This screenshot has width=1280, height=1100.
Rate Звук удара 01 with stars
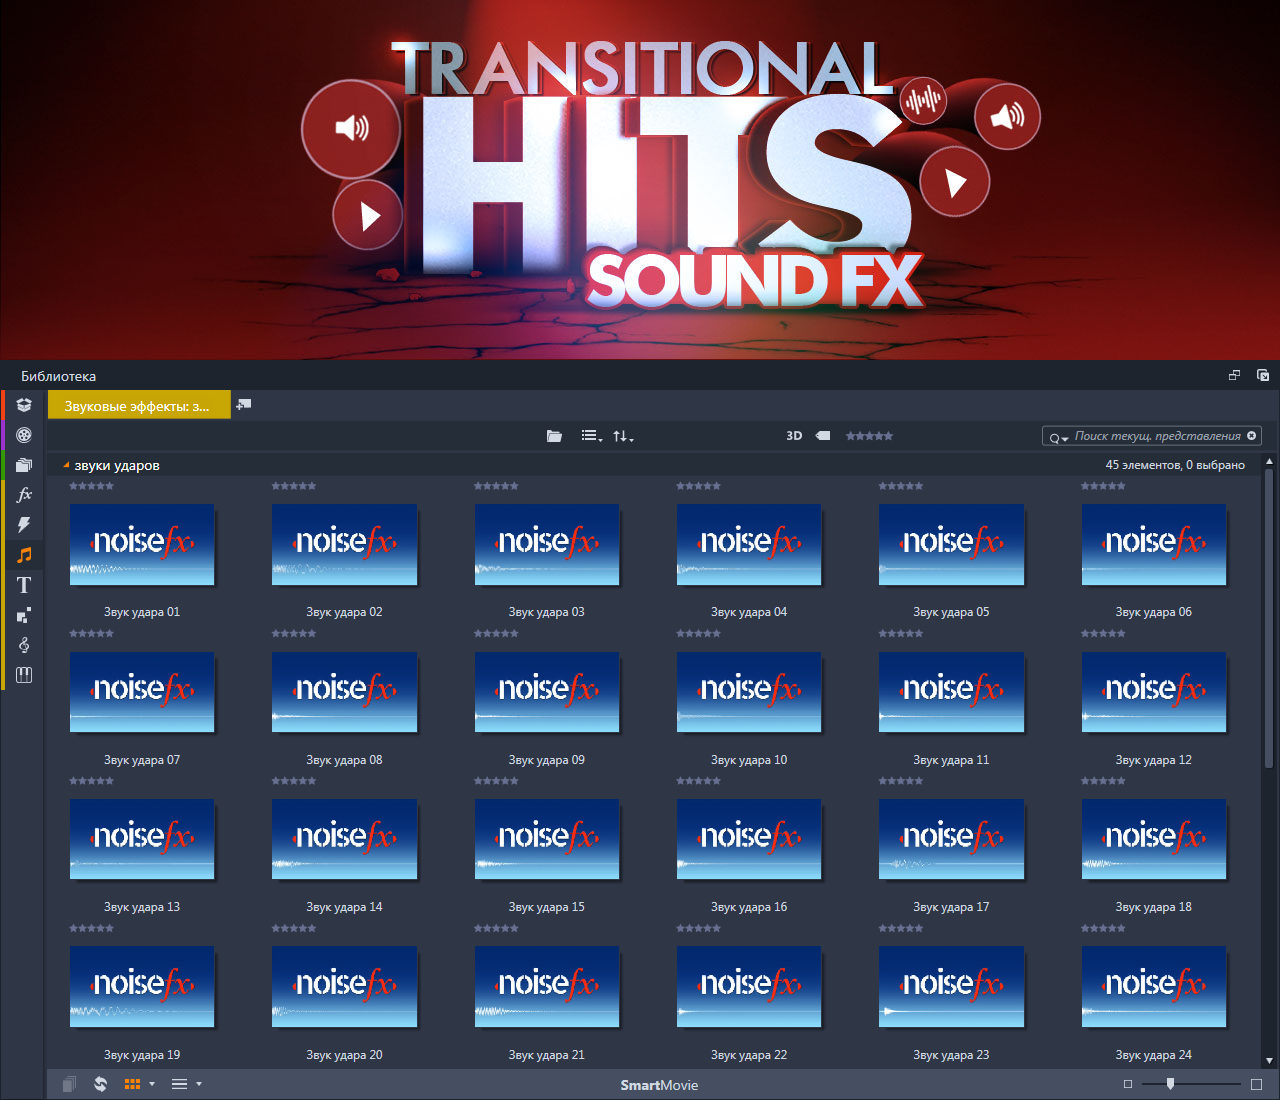(x=92, y=486)
